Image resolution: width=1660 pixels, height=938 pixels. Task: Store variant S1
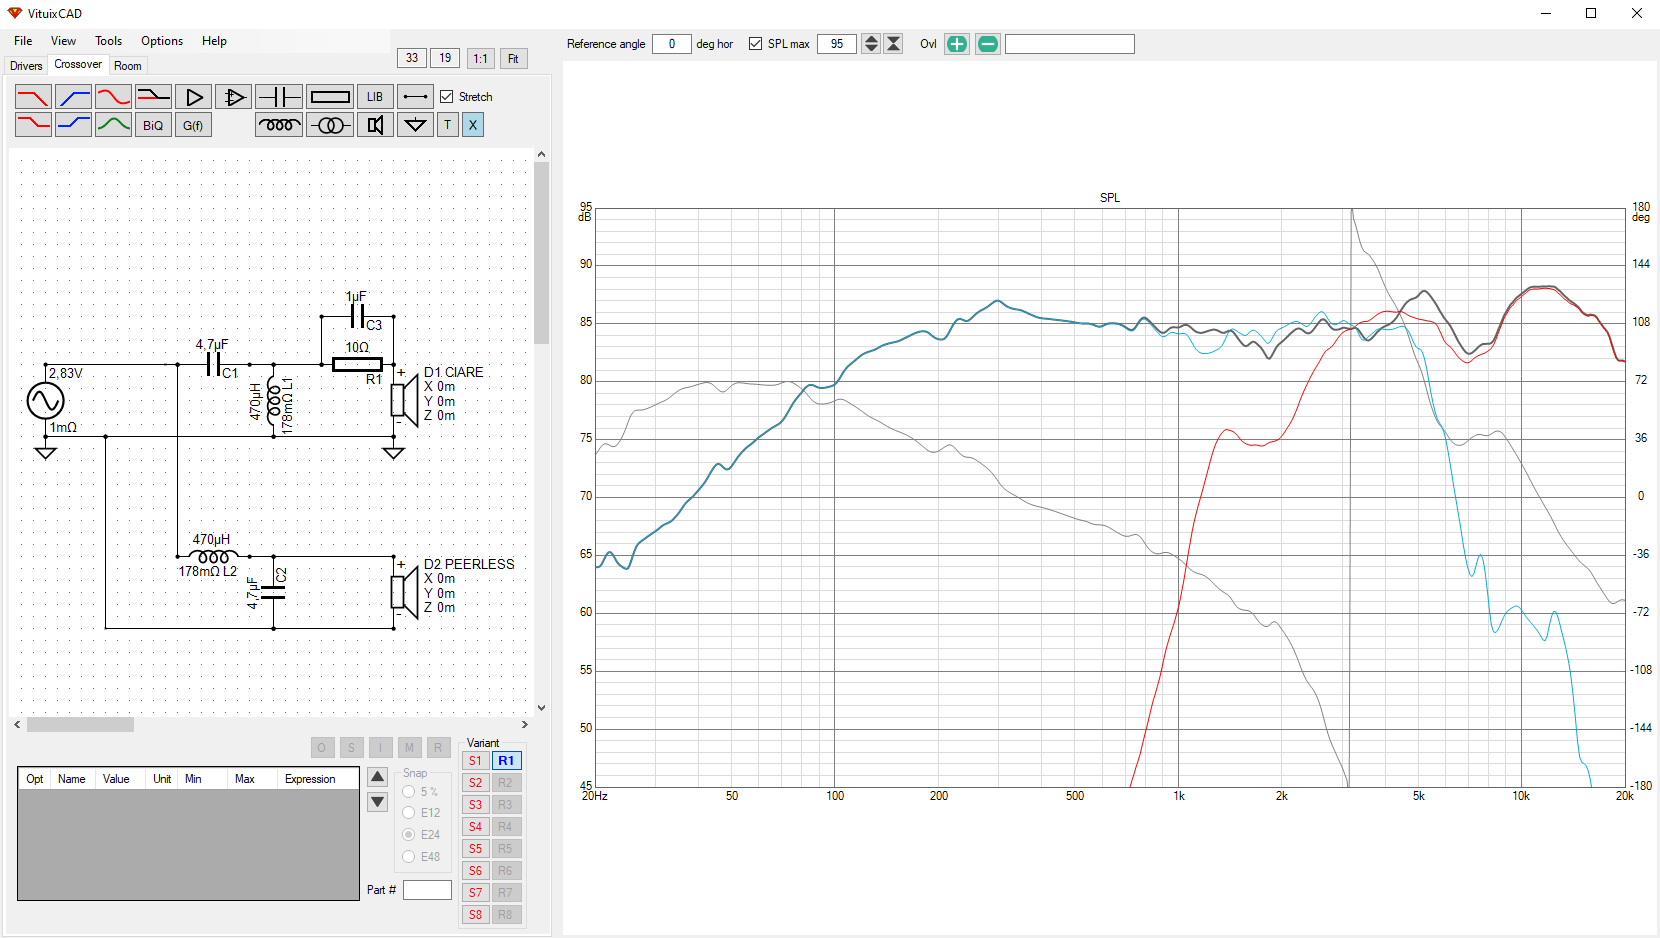pos(475,761)
